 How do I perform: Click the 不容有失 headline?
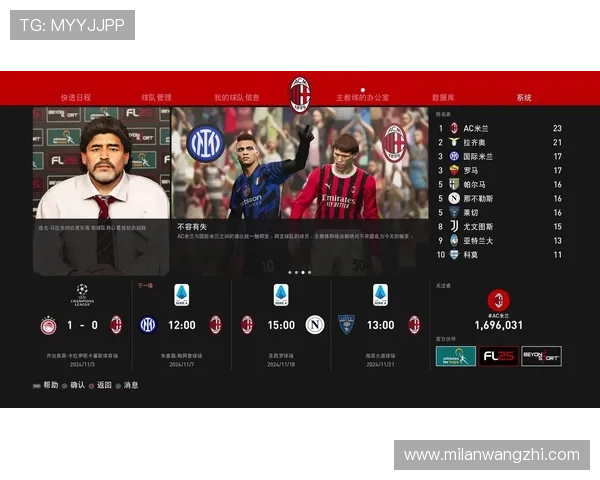192,227
